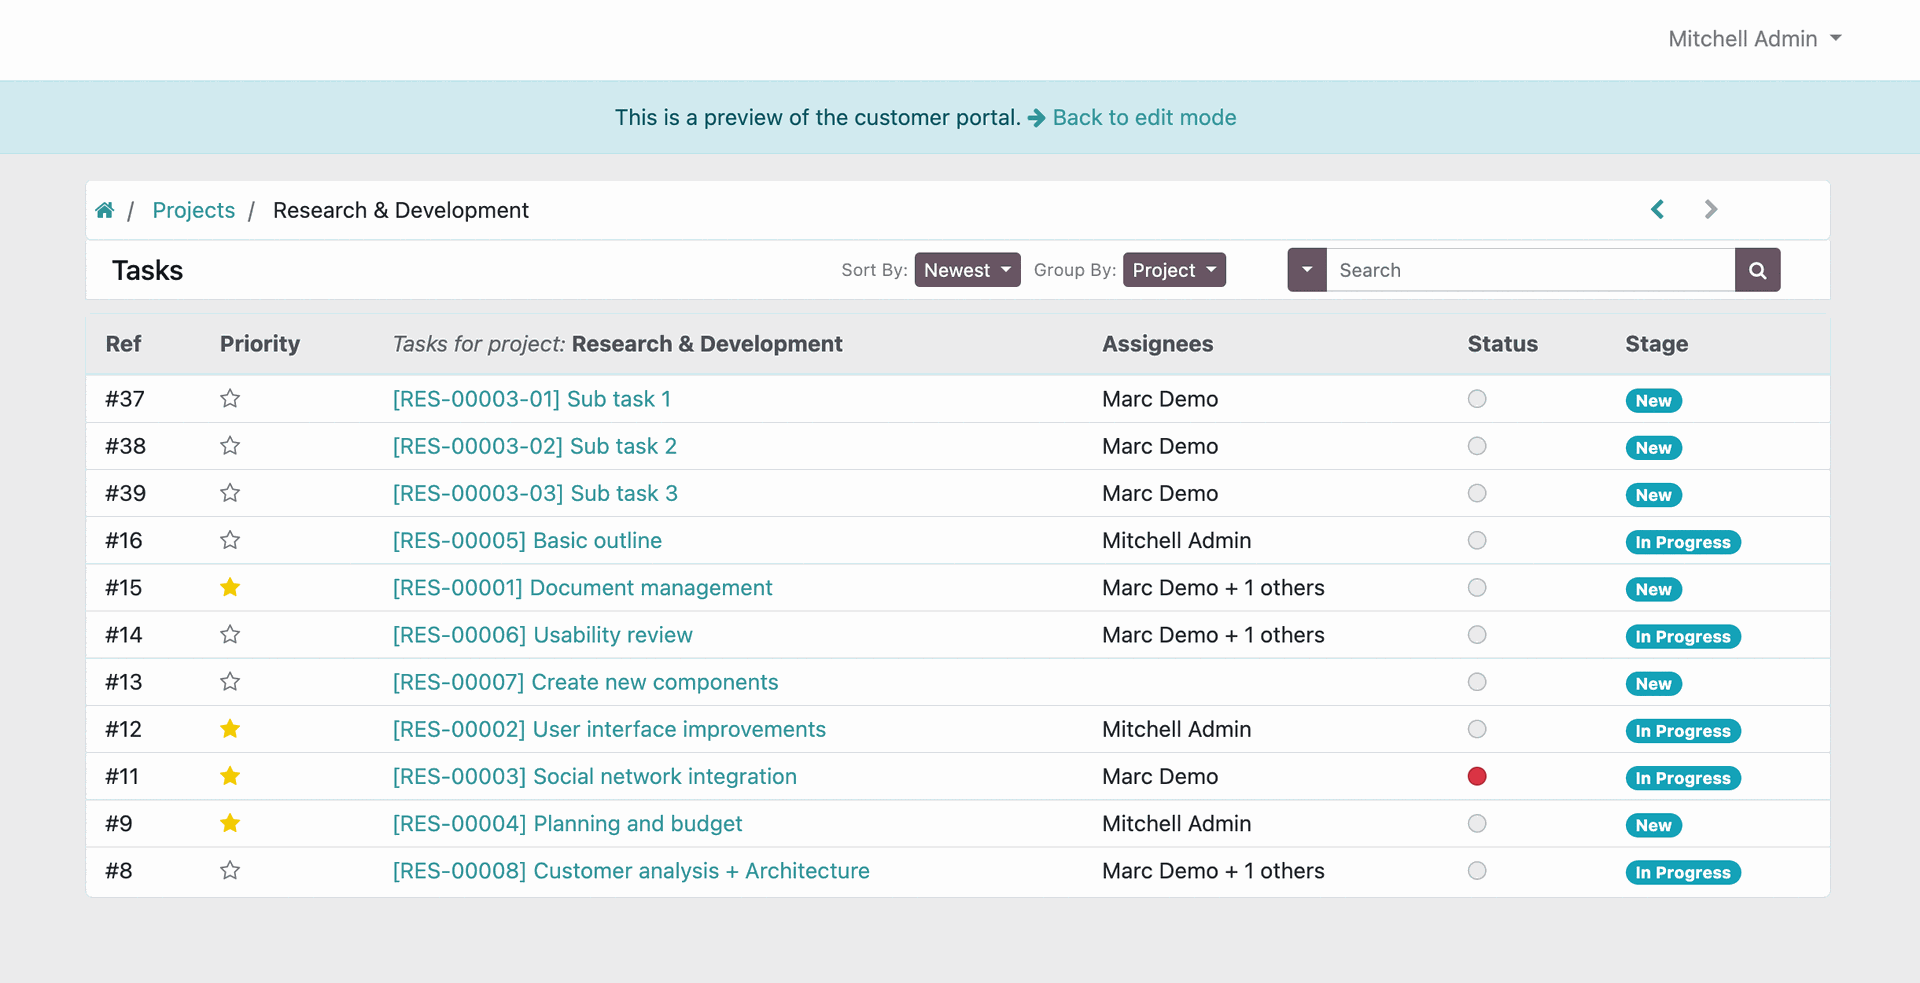
Task: Expand the search filter dropdown arrow
Action: click(x=1306, y=270)
